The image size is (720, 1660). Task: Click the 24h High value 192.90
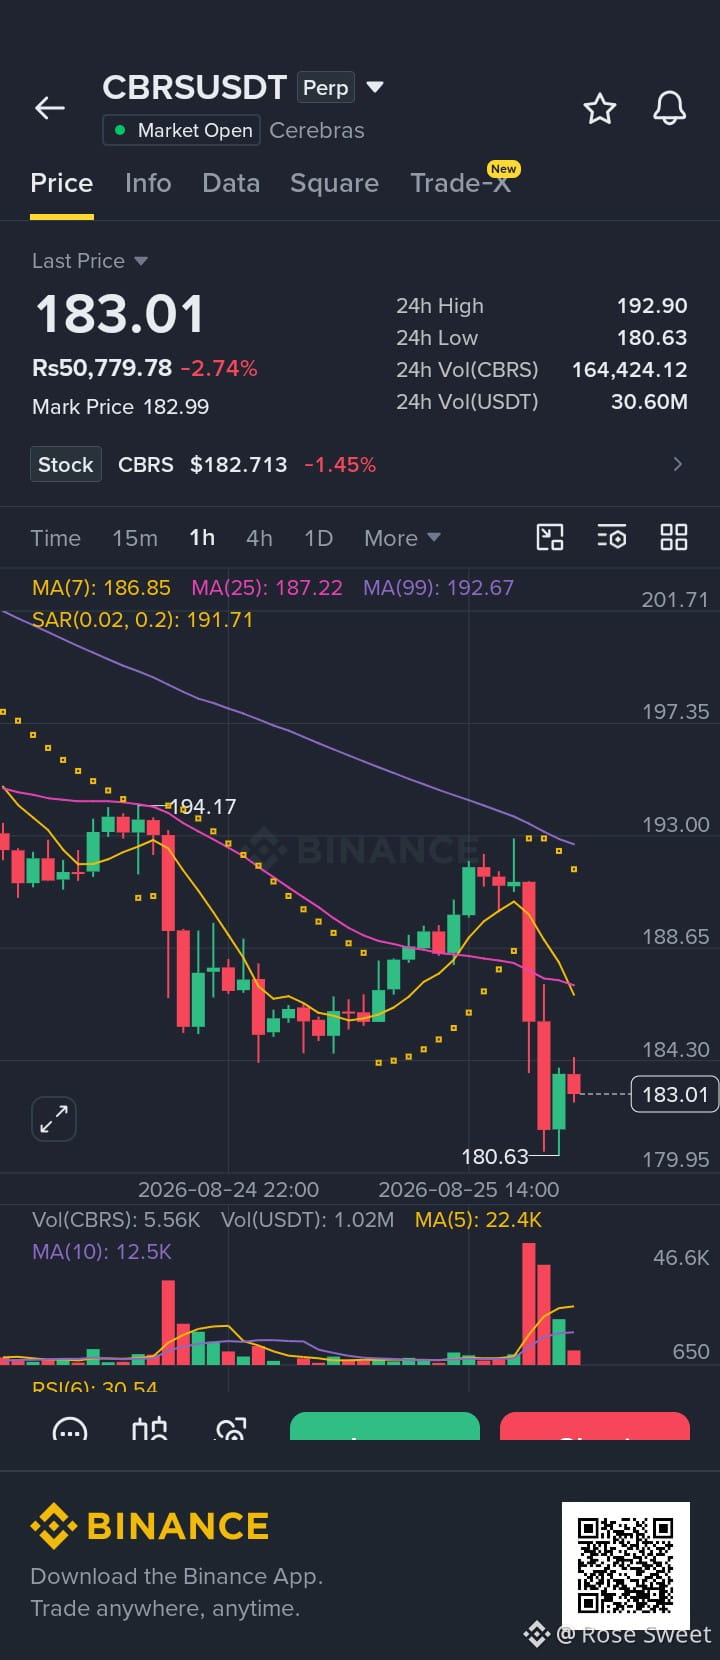point(652,306)
